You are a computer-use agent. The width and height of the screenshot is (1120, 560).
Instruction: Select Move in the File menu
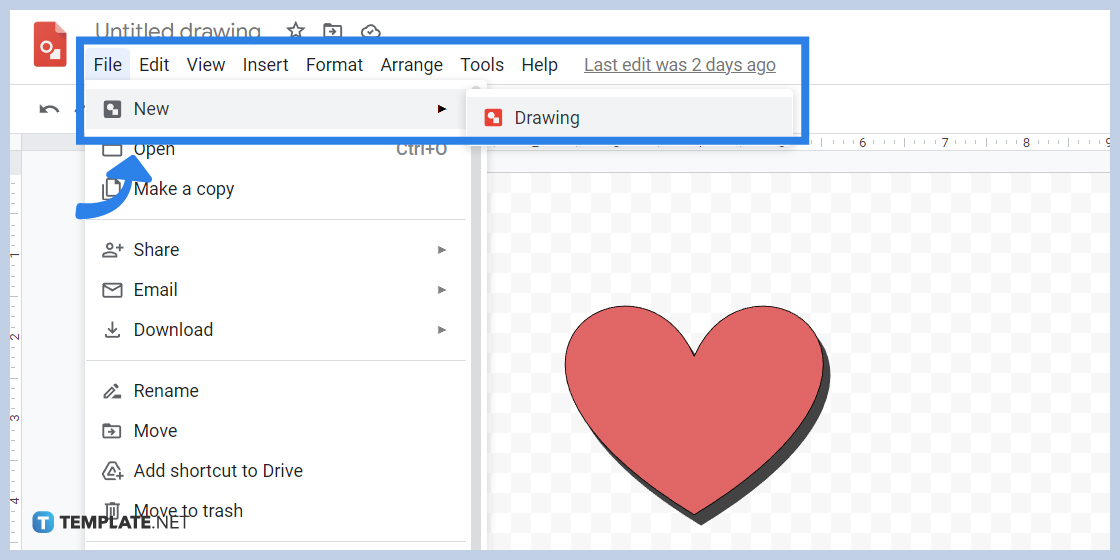click(276, 431)
